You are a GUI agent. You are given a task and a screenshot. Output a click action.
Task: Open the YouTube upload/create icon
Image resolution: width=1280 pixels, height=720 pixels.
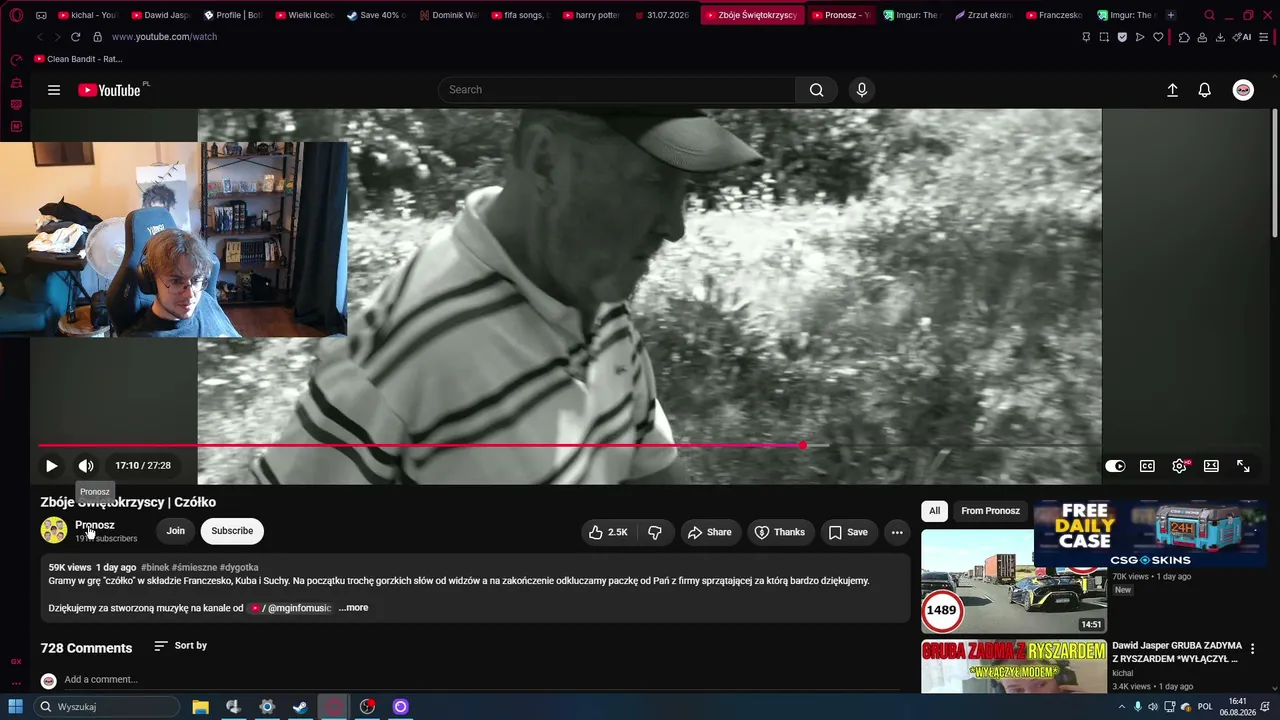tap(1173, 90)
